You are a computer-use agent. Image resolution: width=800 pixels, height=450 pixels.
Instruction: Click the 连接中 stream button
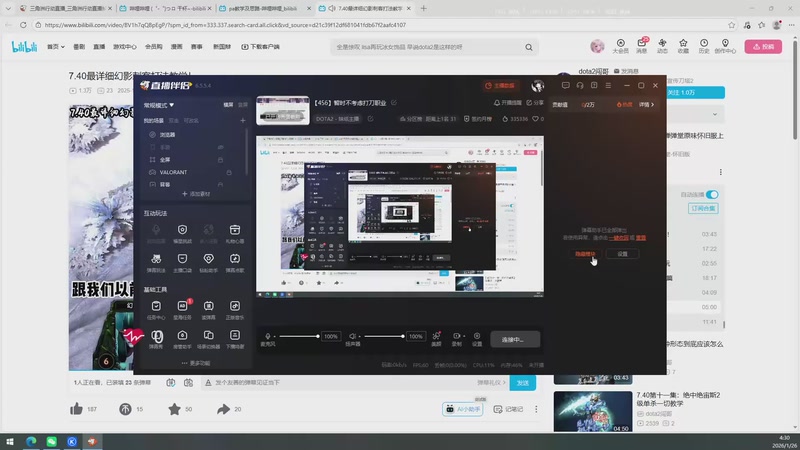(x=515, y=339)
